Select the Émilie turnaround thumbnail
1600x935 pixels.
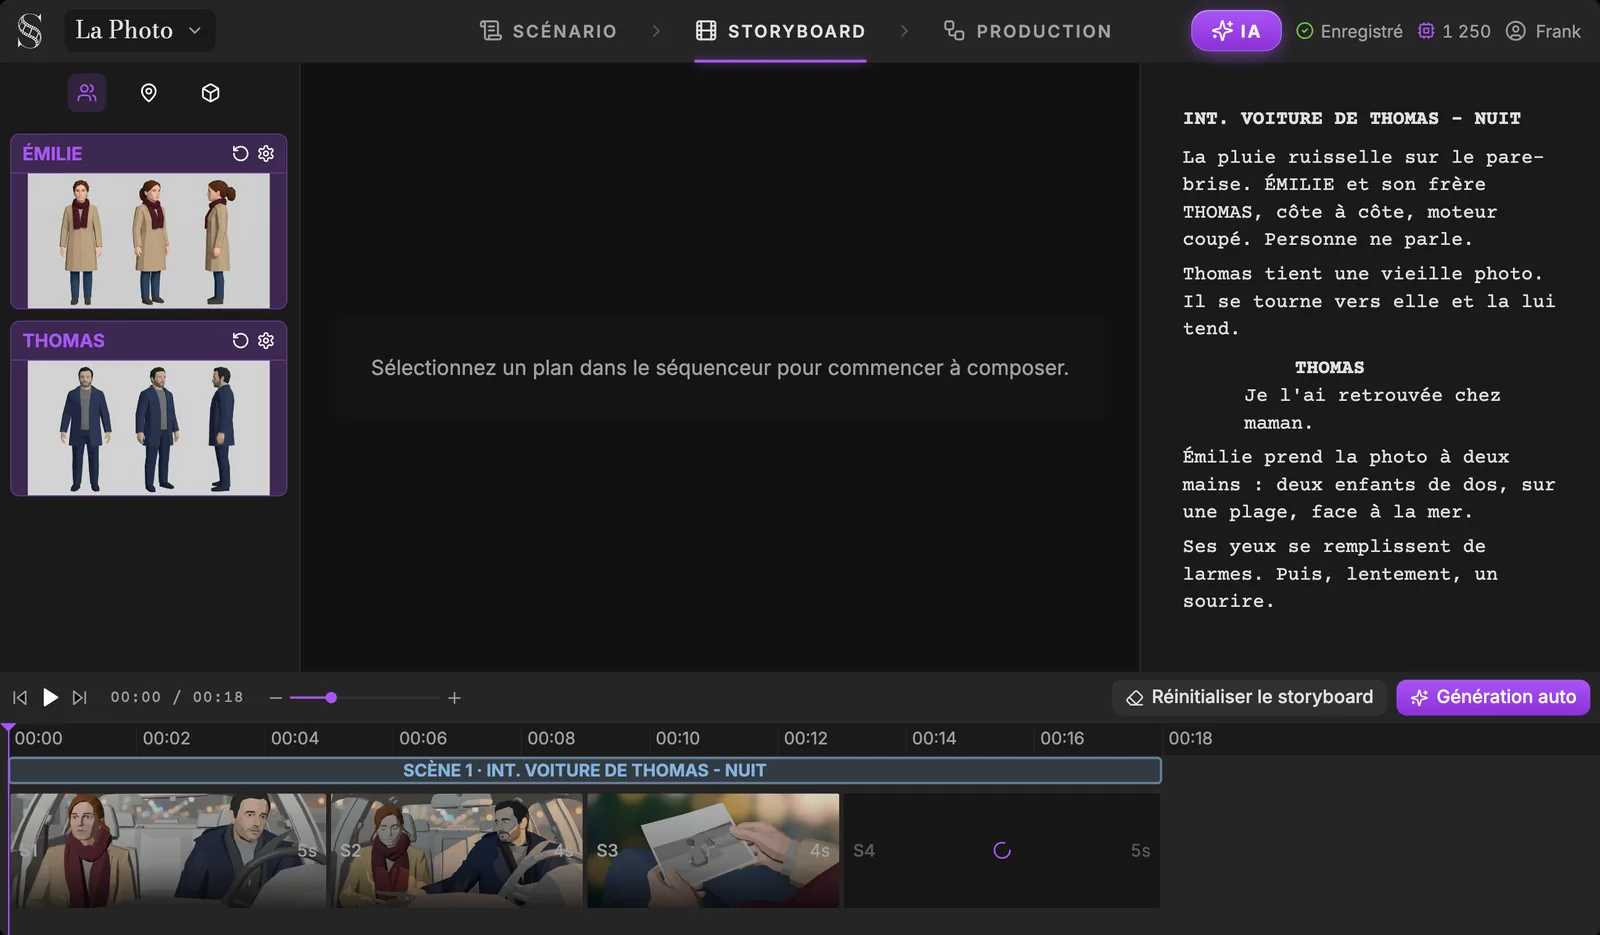tap(149, 241)
